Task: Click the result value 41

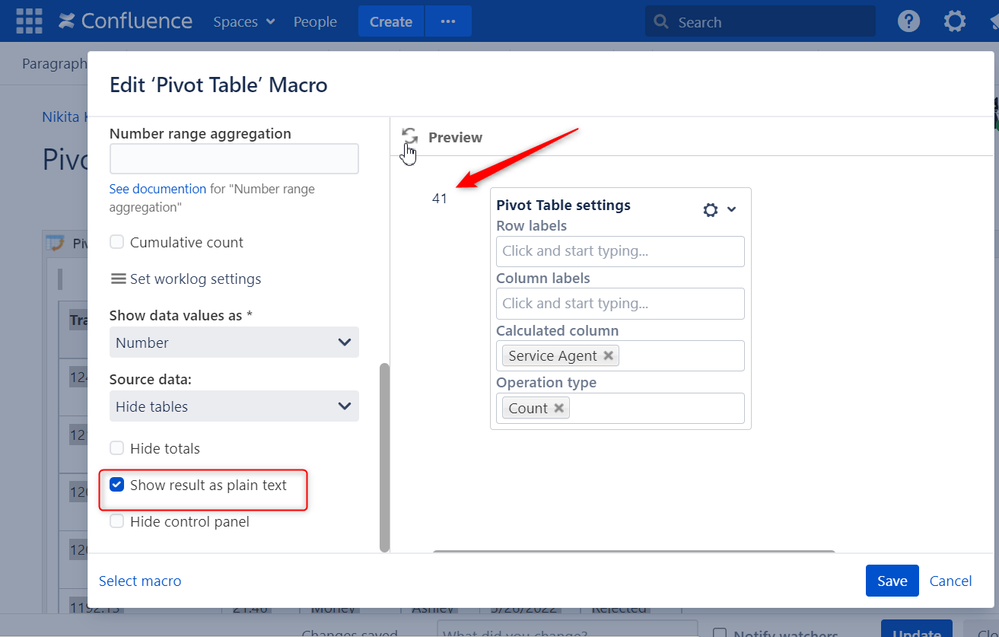Action: (439, 198)
